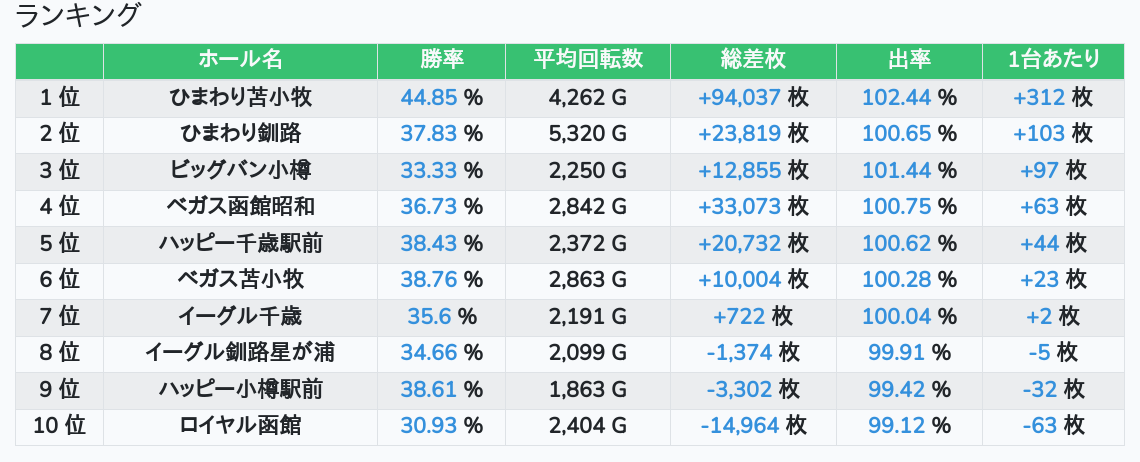
Task: Select the 102.44 payout rate value
Action: pos(896,97)
